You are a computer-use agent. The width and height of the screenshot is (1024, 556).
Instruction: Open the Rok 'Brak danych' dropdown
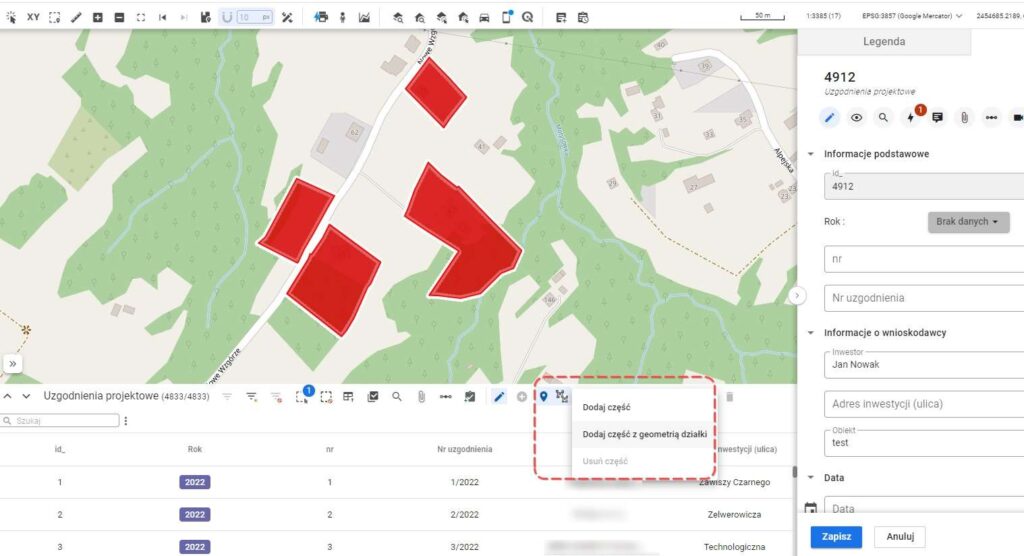(x=967, y=222)
